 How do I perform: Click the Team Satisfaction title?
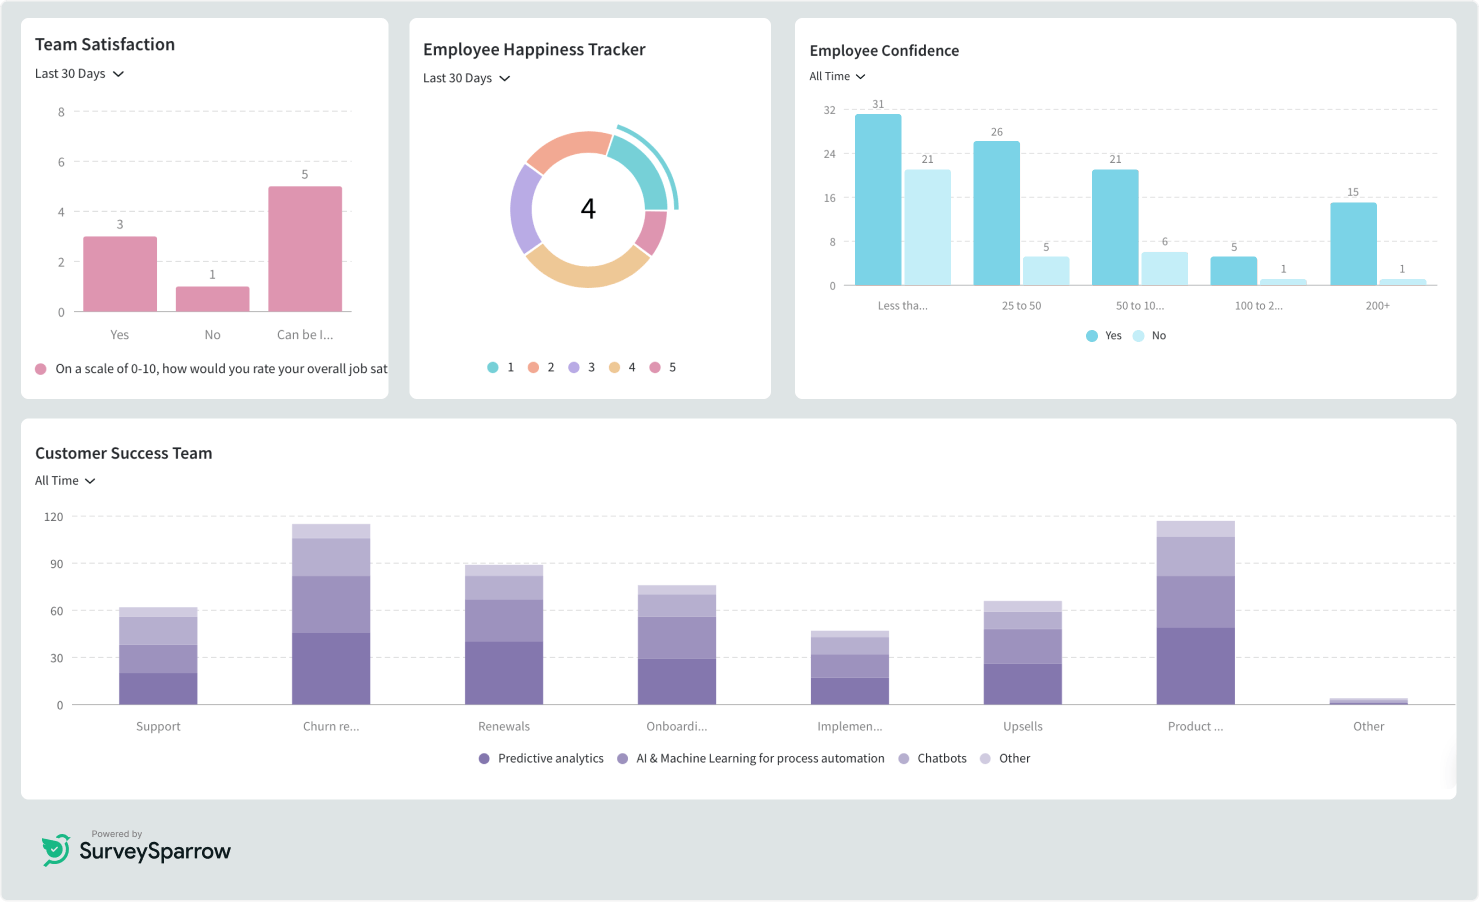[105, 45]
